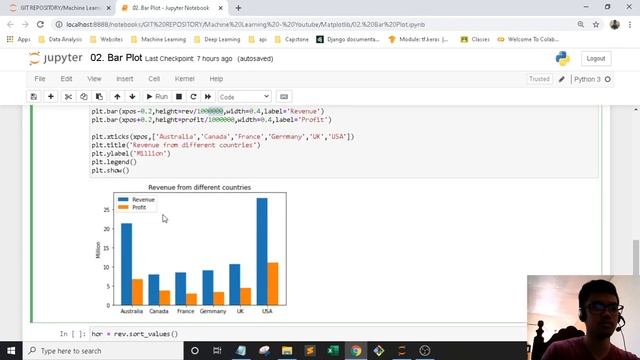The width and height of the screenshot is (640, 360).
Task: Open the Edit menu
Action: click(x=66, y=79)
